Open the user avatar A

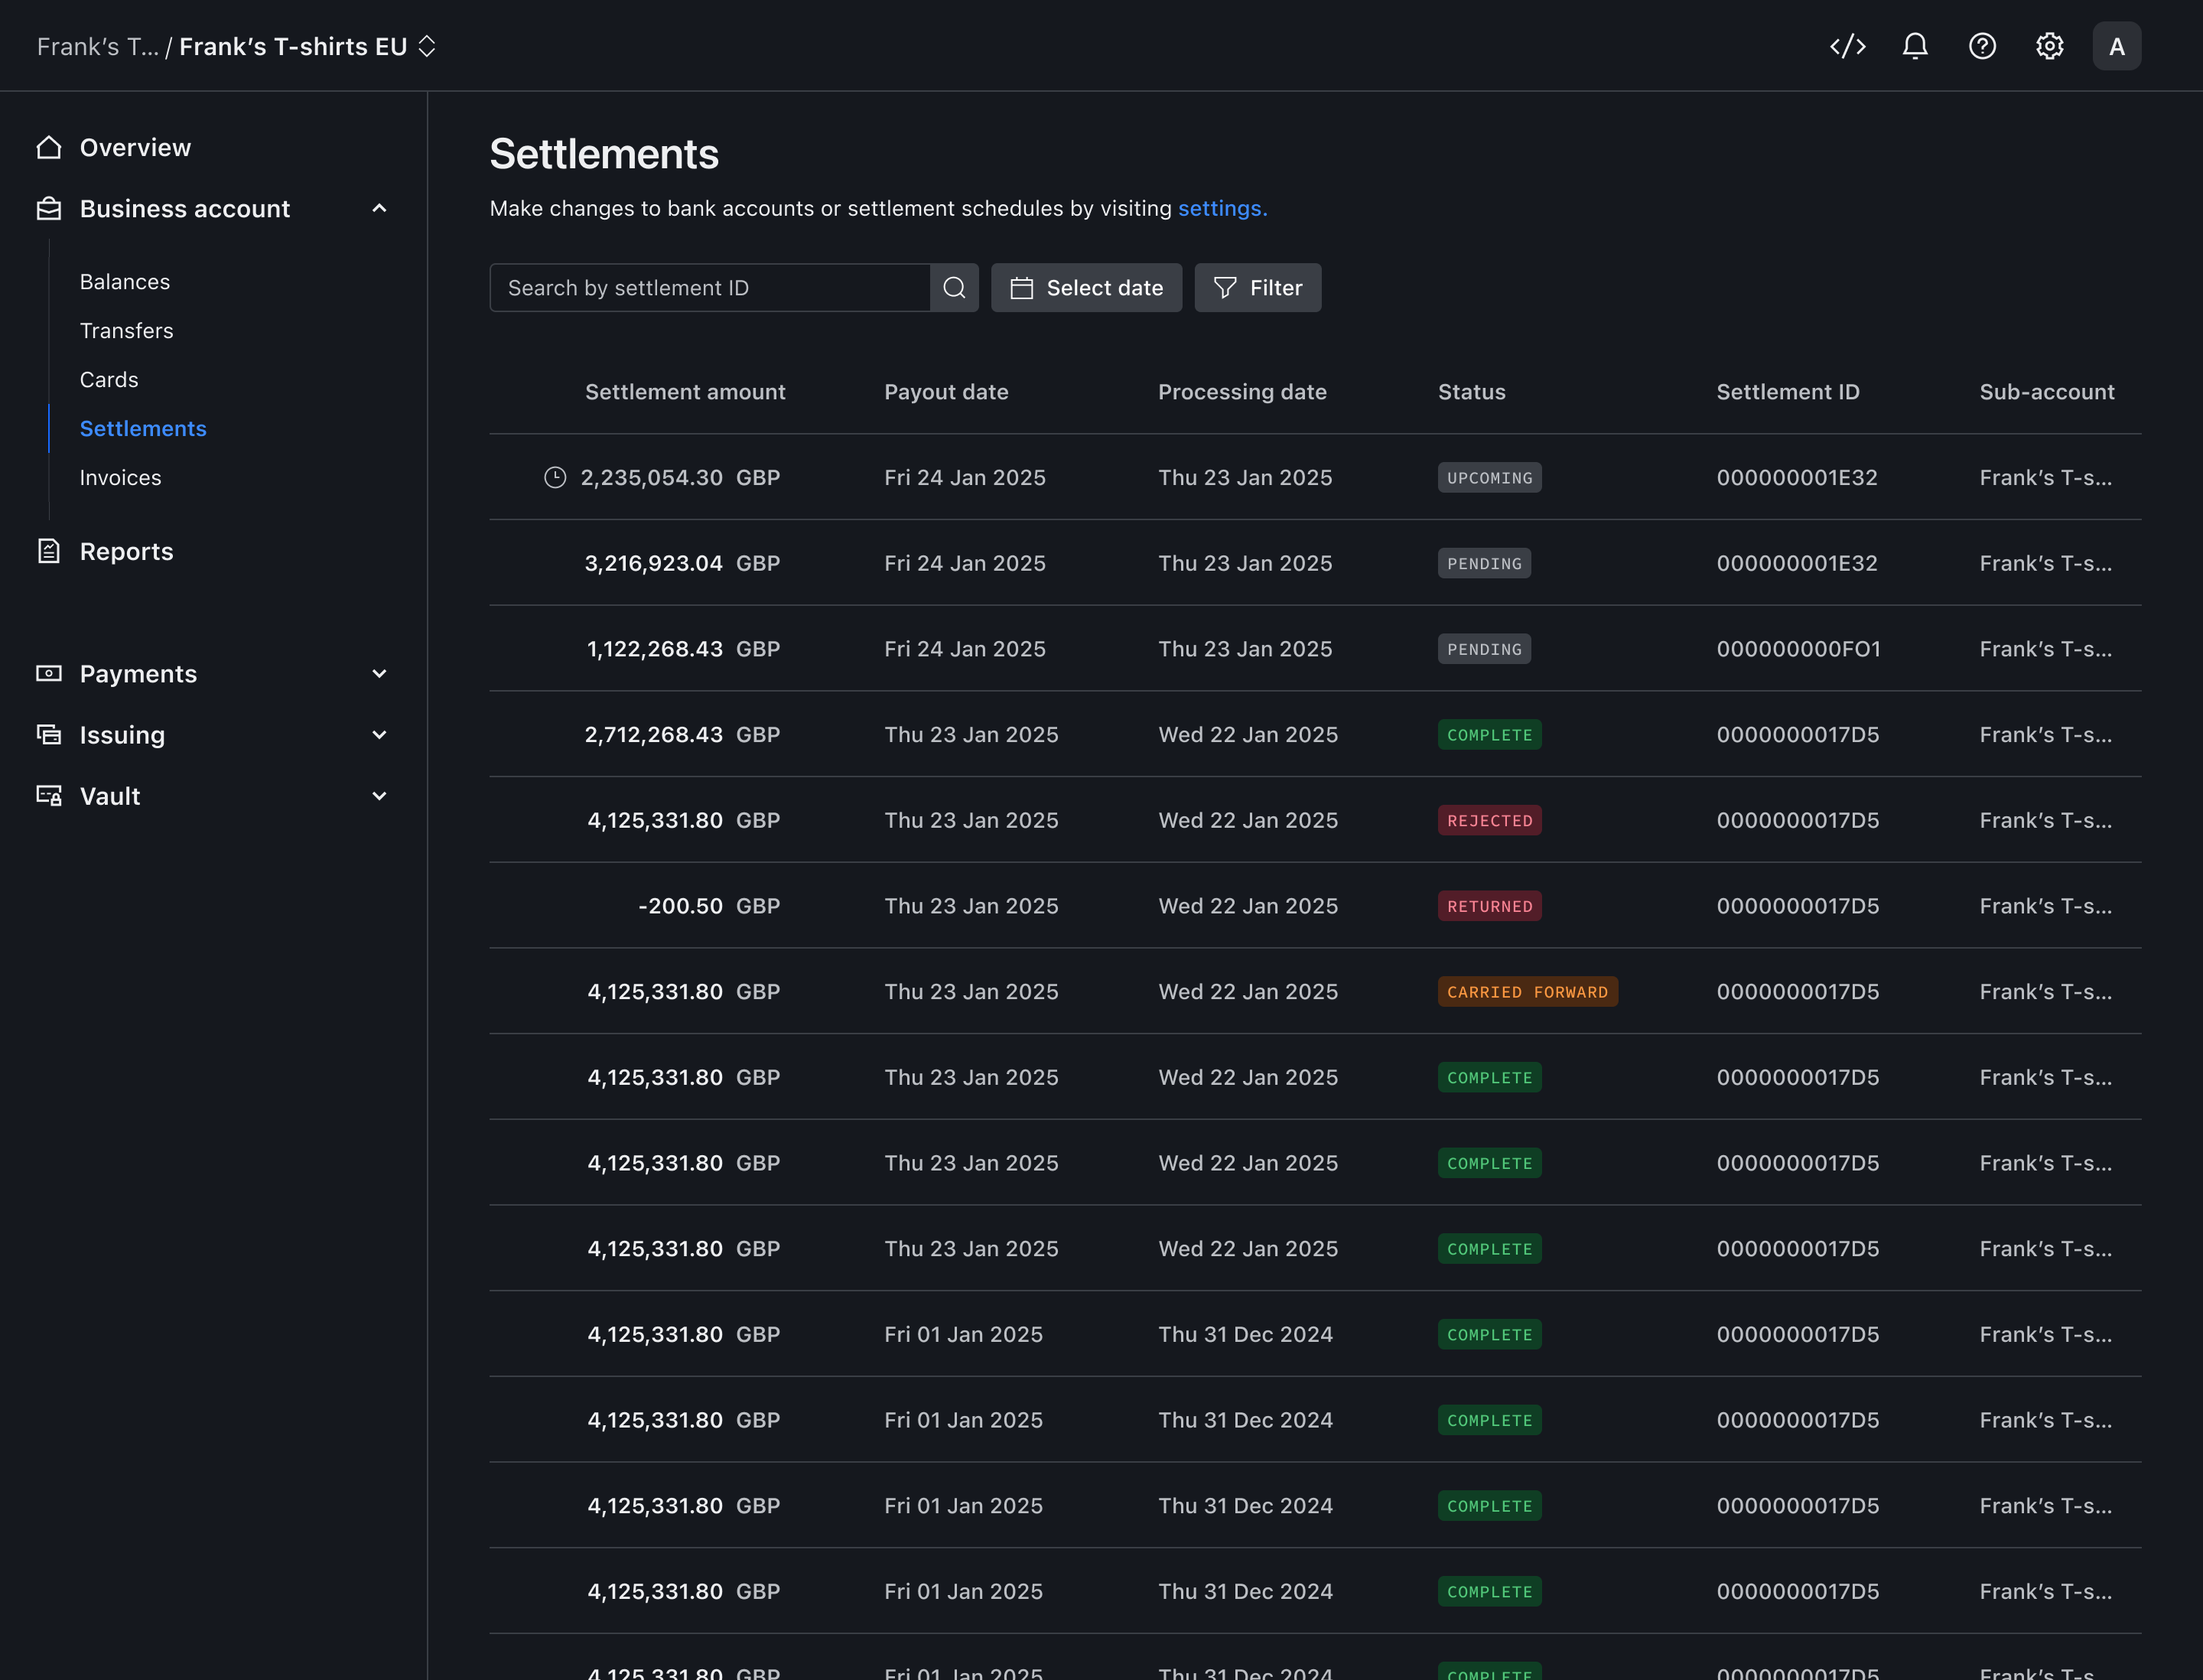click(2116, 46)
